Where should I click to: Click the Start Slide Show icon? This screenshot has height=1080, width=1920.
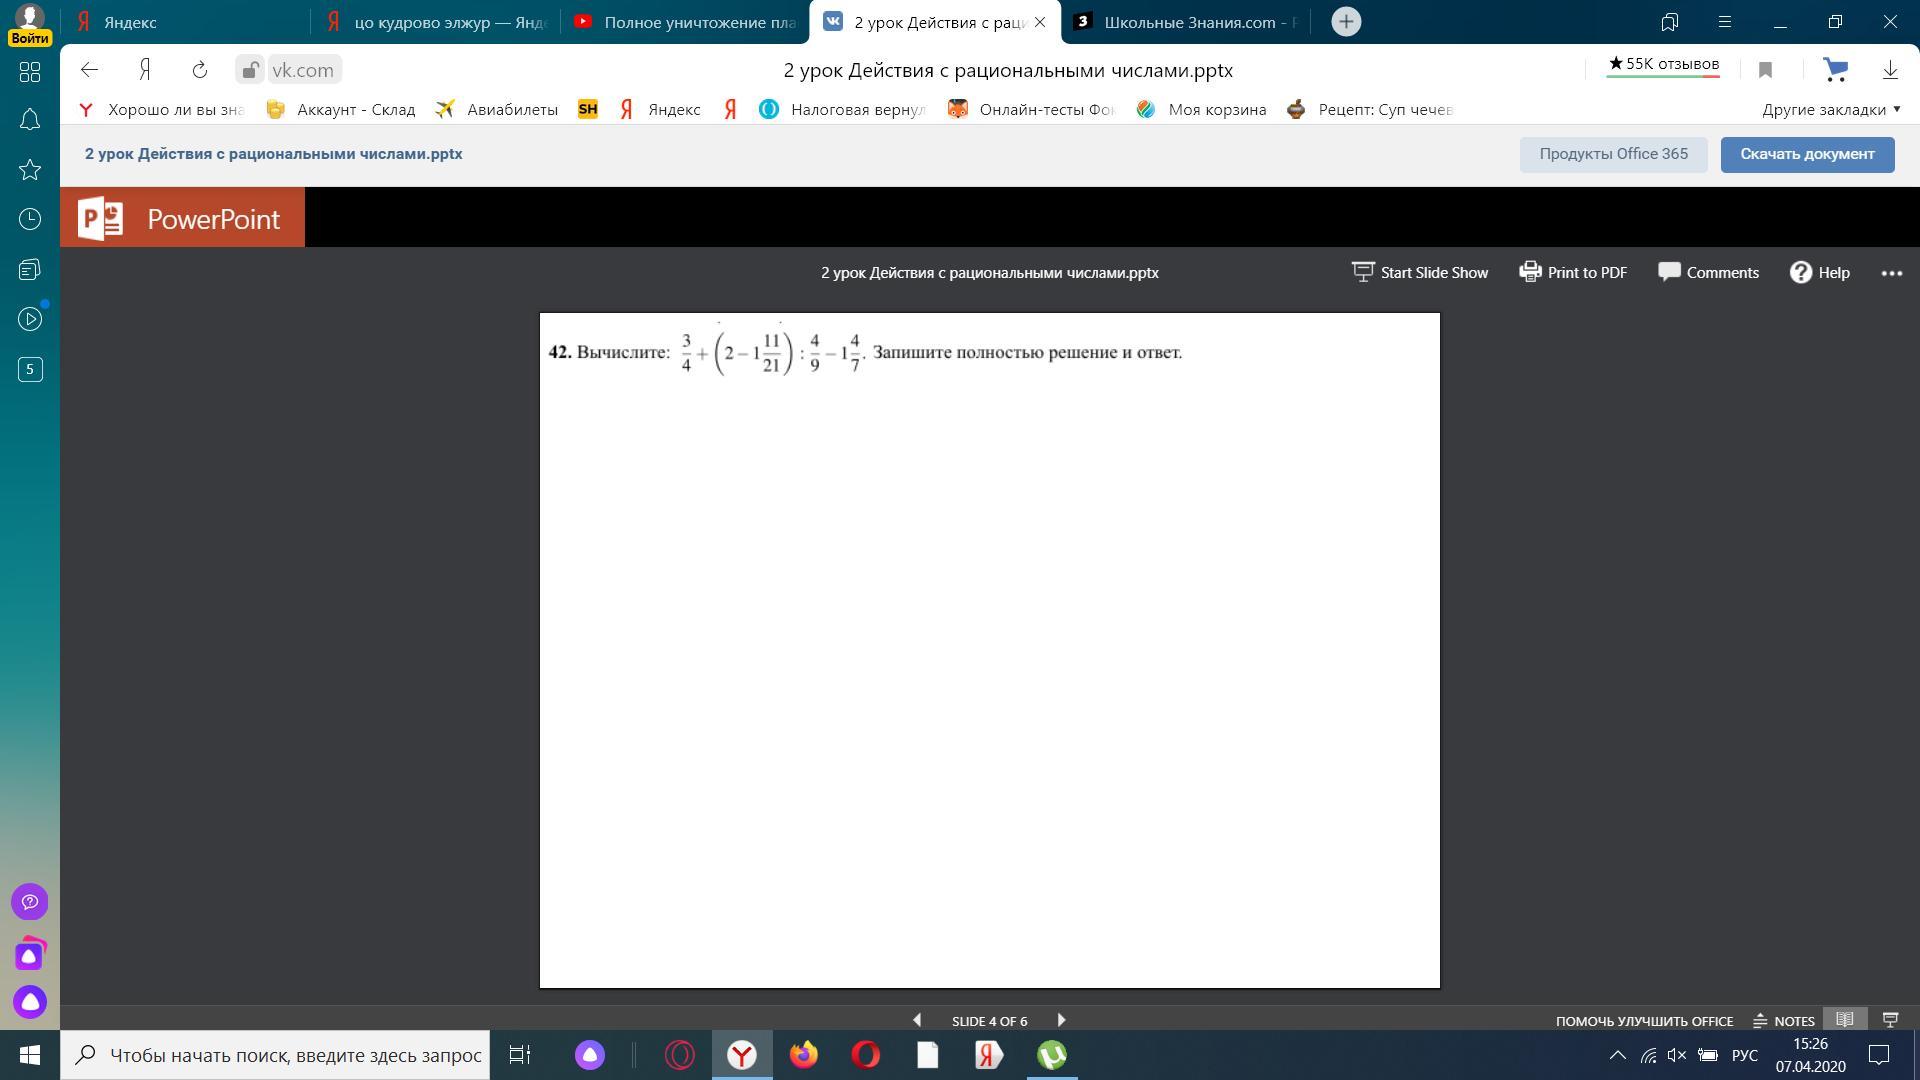(1363, 272)
